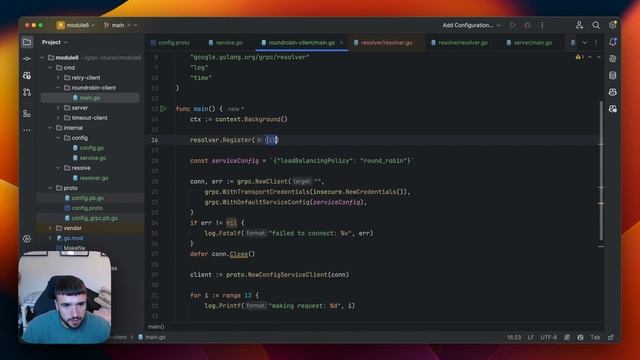The image size is (640, 360).
Task: Open resolver.go in the project tree
Action: click(94, 178)
